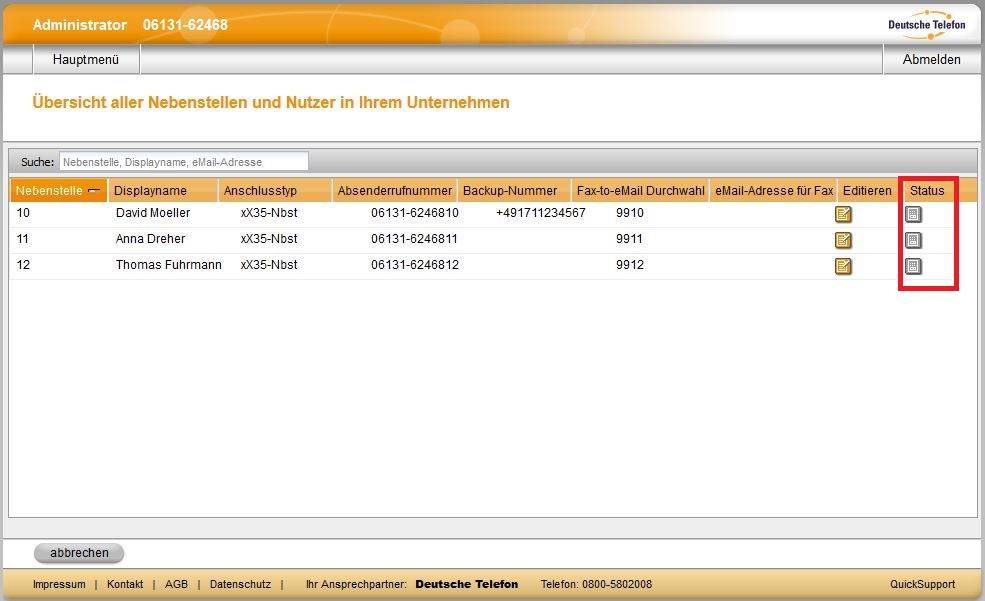Viewport: 985px width, 601px height.
Task: Click the edit icon for Thomas Fuhrmann
Action: [843, 266]
